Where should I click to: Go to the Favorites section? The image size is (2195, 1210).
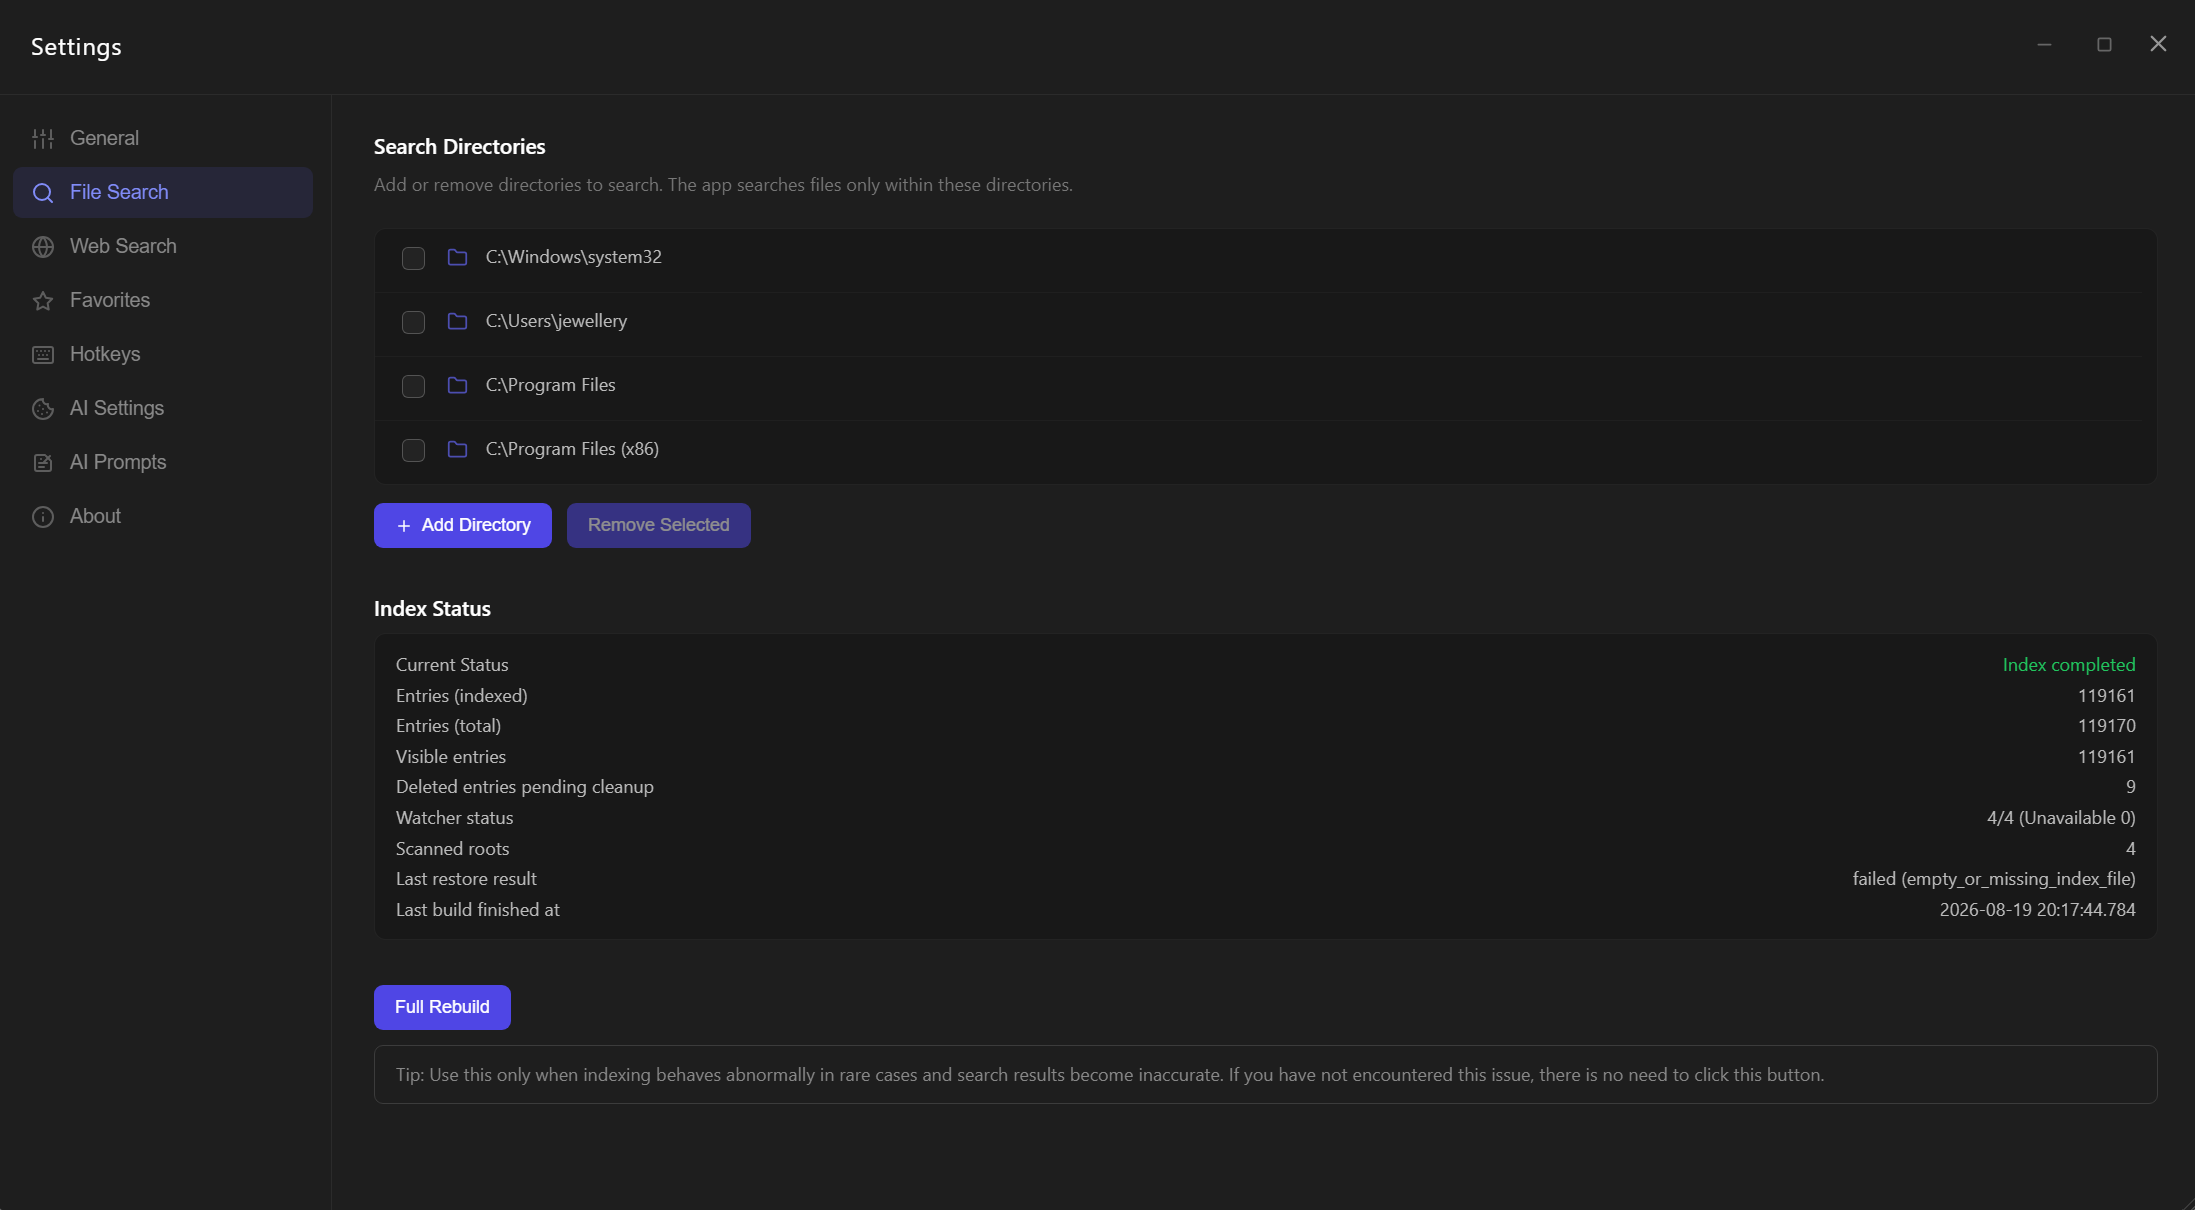(x=163, y=300)
